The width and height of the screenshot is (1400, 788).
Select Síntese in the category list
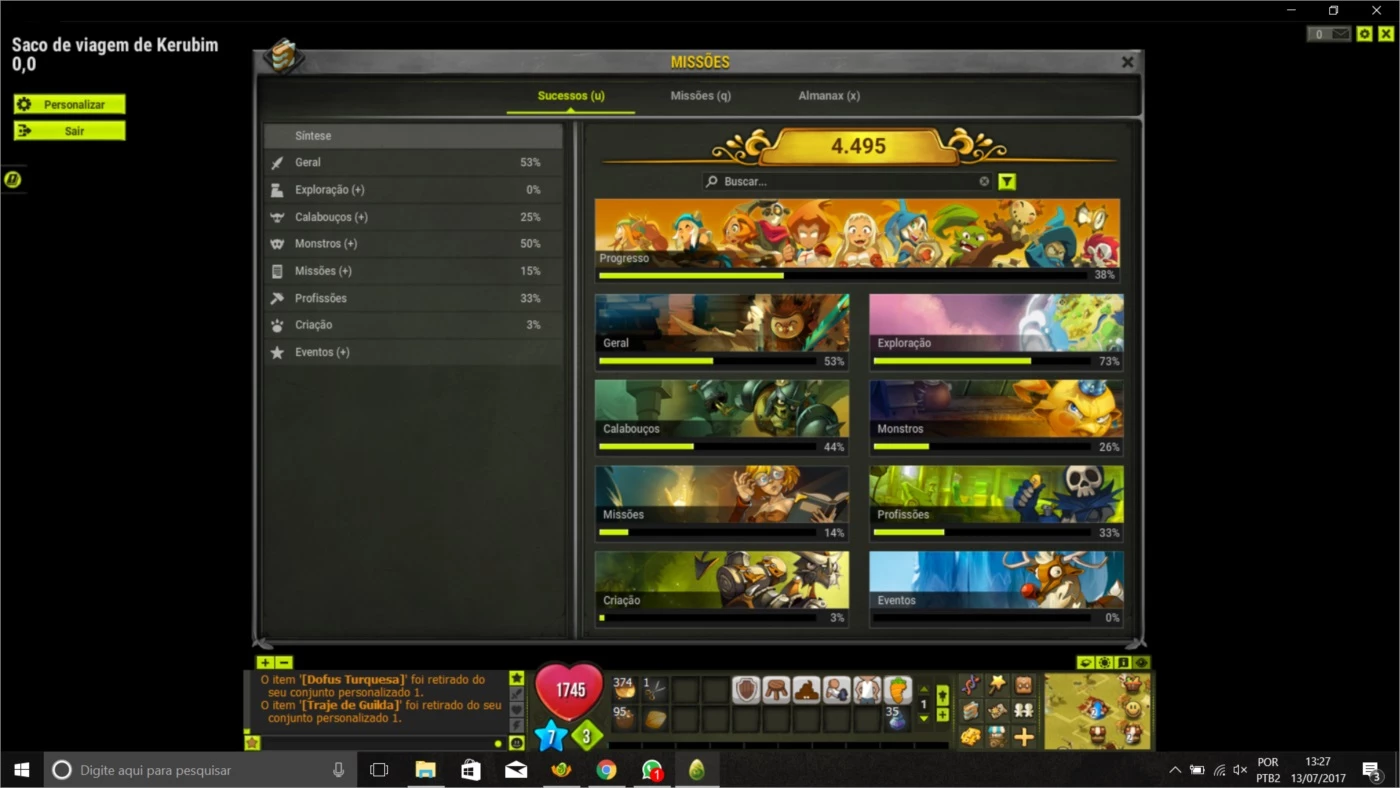414,136
